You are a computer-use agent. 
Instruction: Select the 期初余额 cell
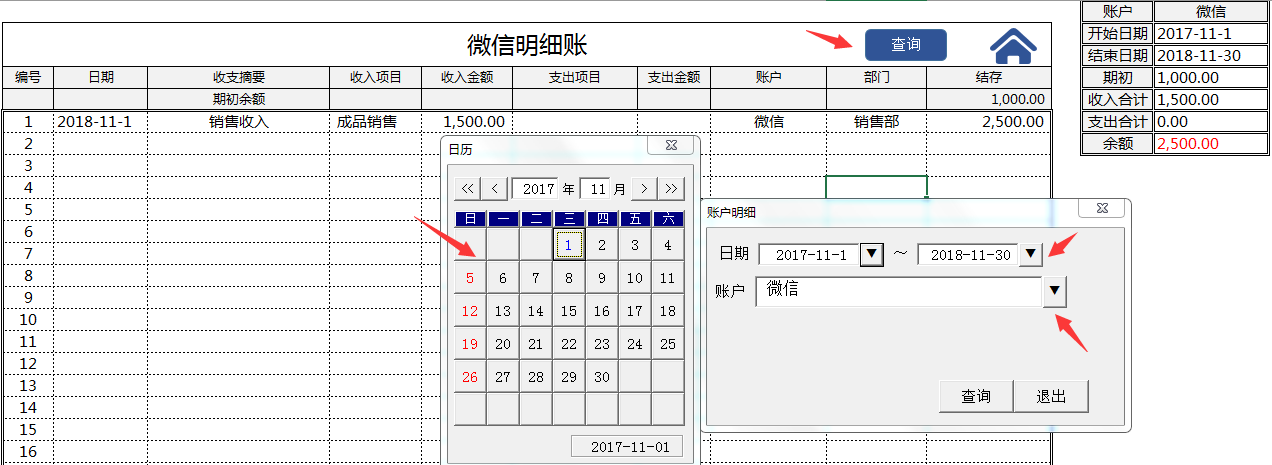[x=238, y=99]
